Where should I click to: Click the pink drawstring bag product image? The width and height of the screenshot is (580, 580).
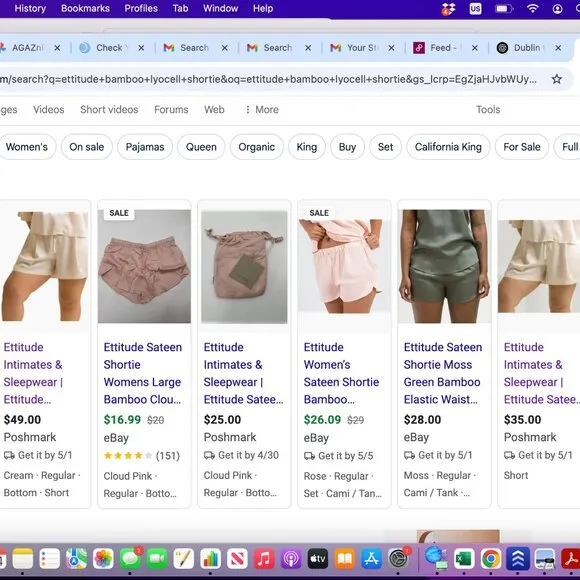coord(244,266)
